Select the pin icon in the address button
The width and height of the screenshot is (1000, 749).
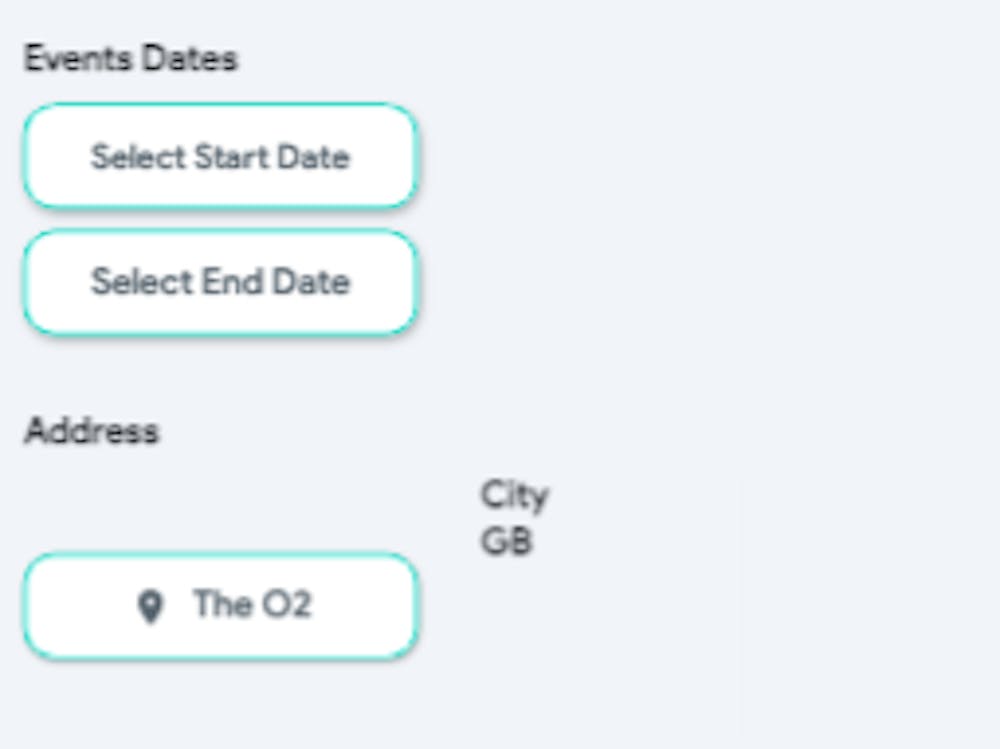click(x=150, y=606)
